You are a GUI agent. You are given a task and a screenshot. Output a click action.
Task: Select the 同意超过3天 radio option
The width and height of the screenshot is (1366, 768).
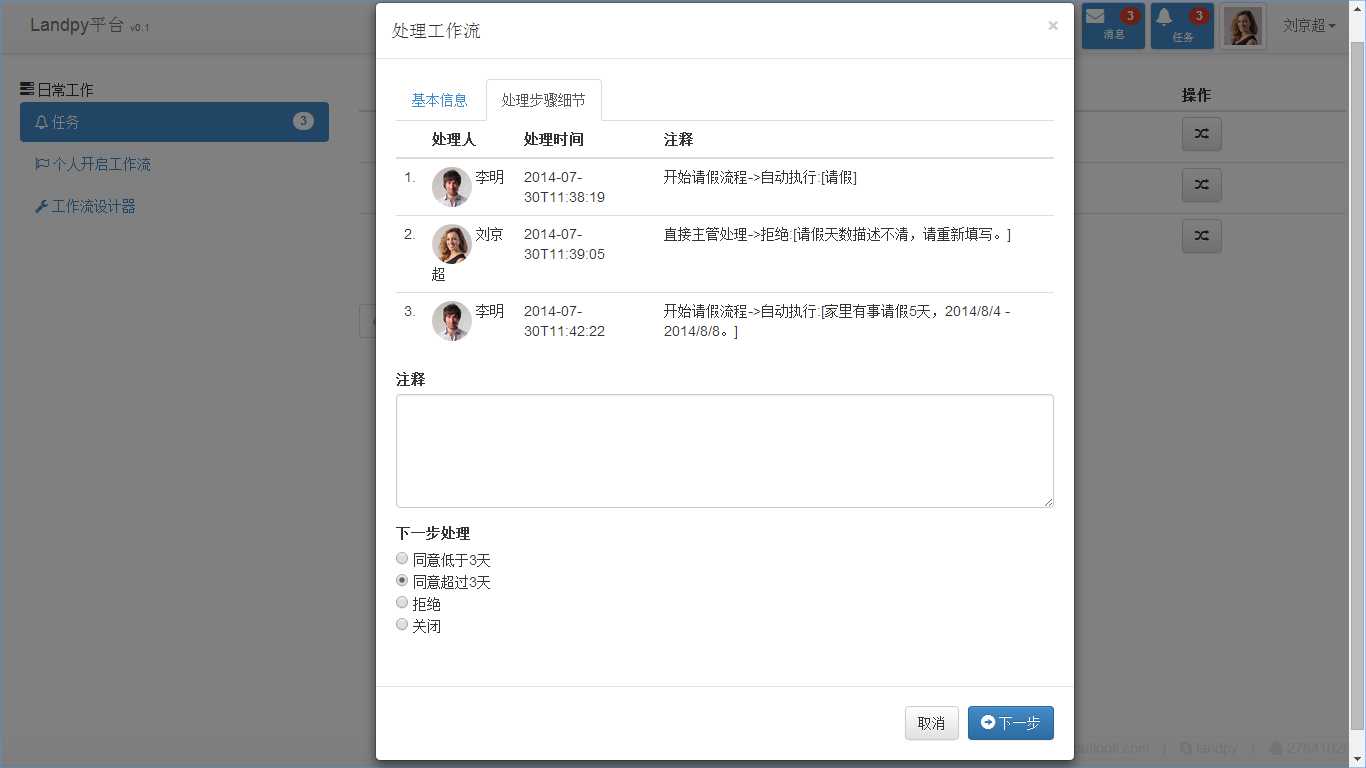tap(402, 580)
